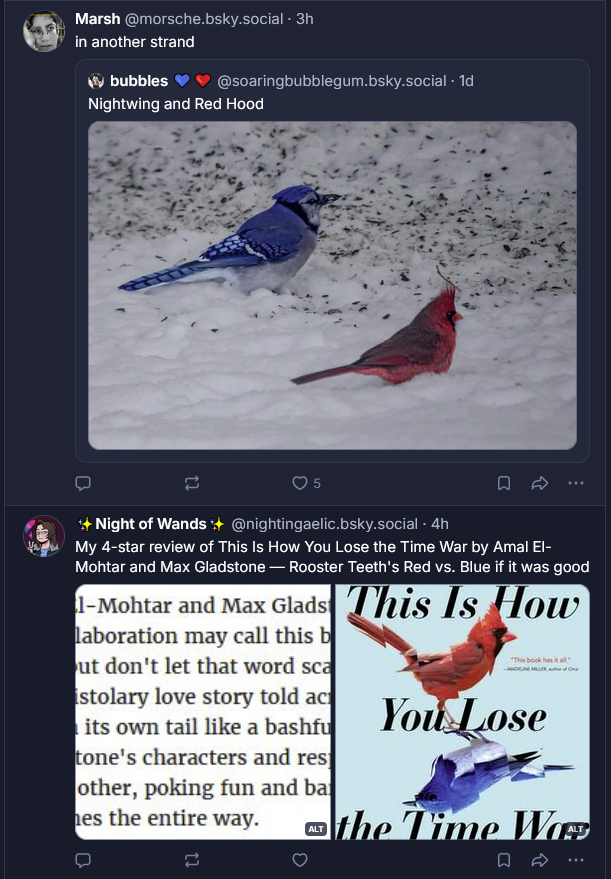Show ALT text for review text image
This screenshot has height=879, width=611.
point(316,828)
